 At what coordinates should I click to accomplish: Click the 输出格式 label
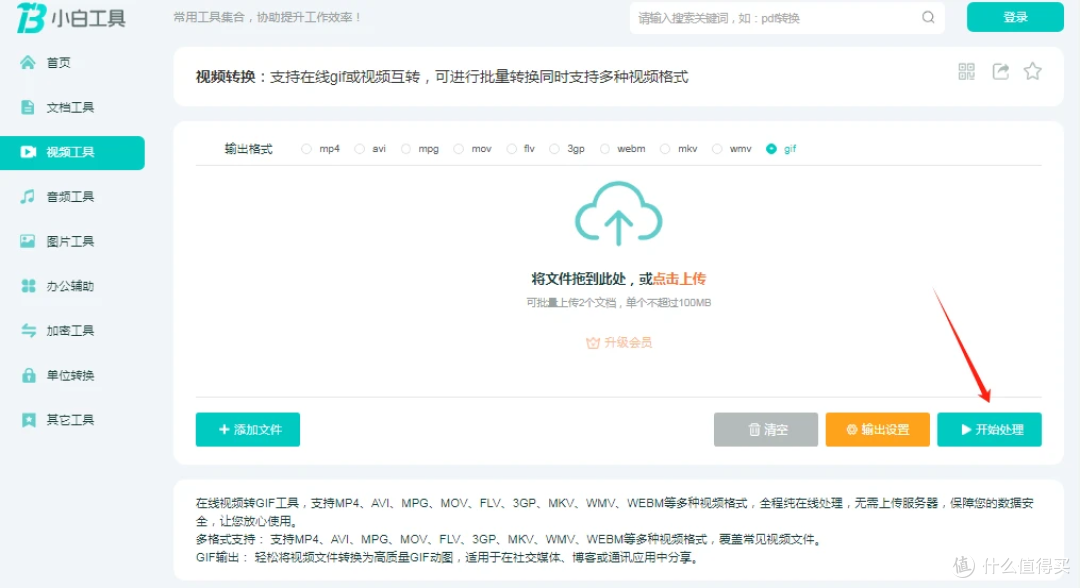(x=249, y=149)
